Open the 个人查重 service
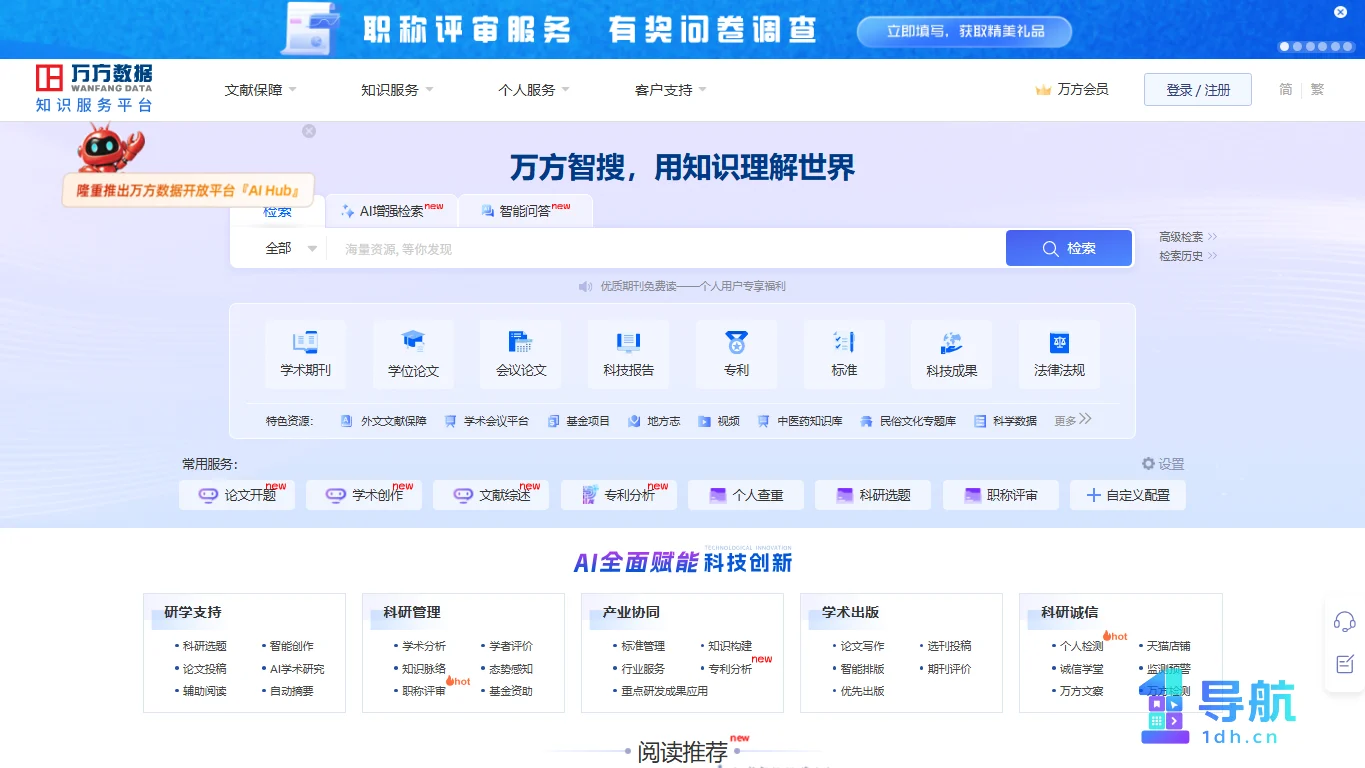The width and height of the screenshot is (1365, 768). (746, 495)
